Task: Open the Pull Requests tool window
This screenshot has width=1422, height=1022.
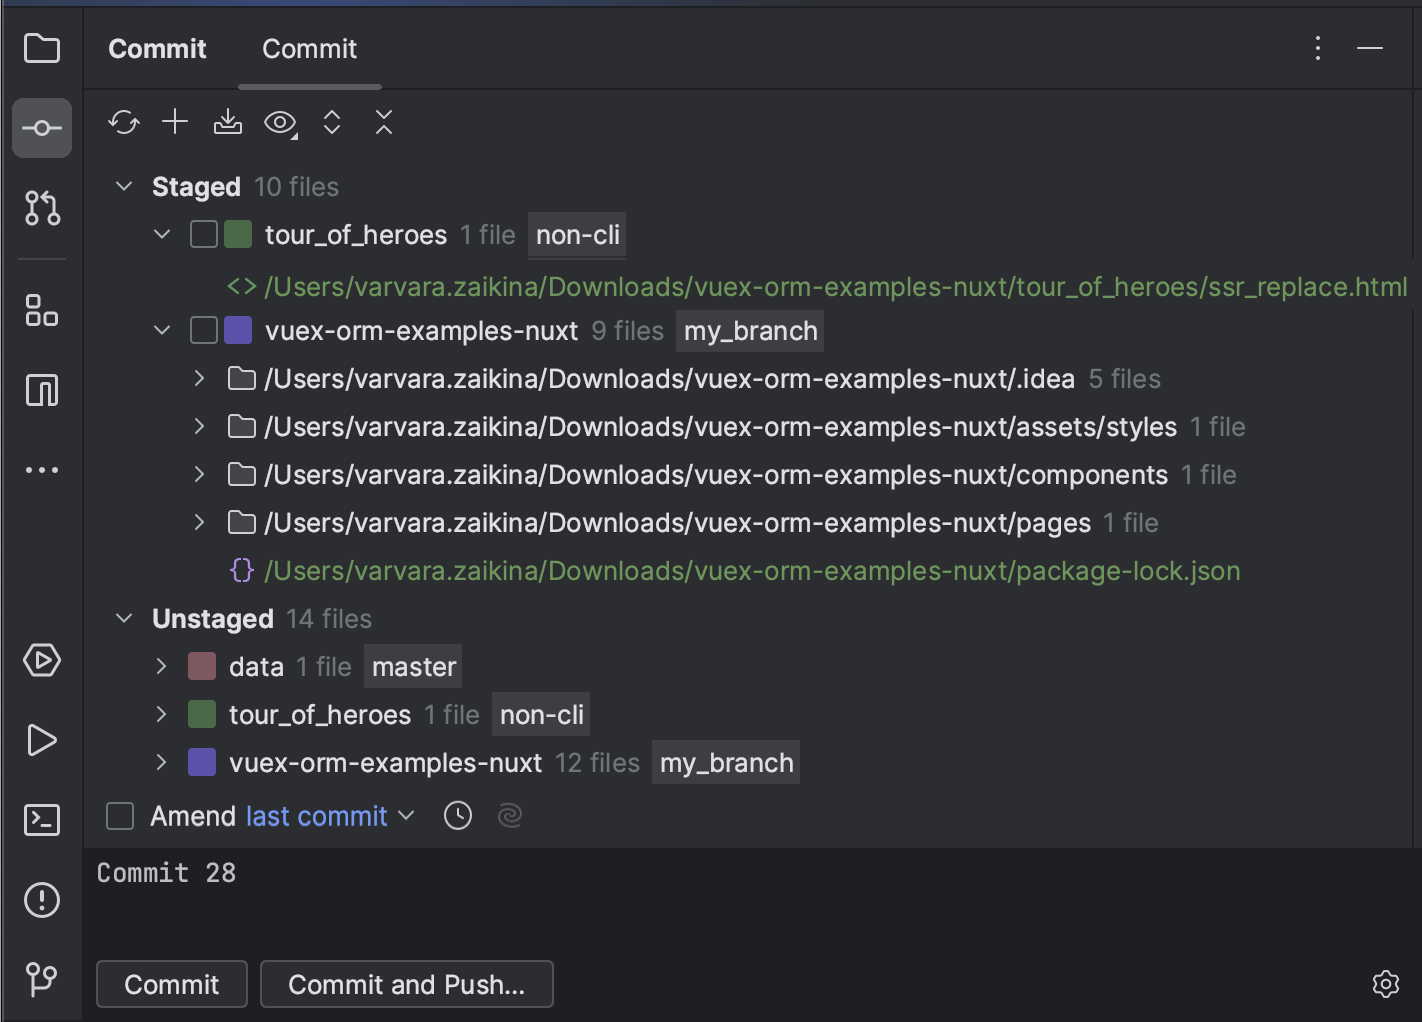Action: tap(42, 208)
